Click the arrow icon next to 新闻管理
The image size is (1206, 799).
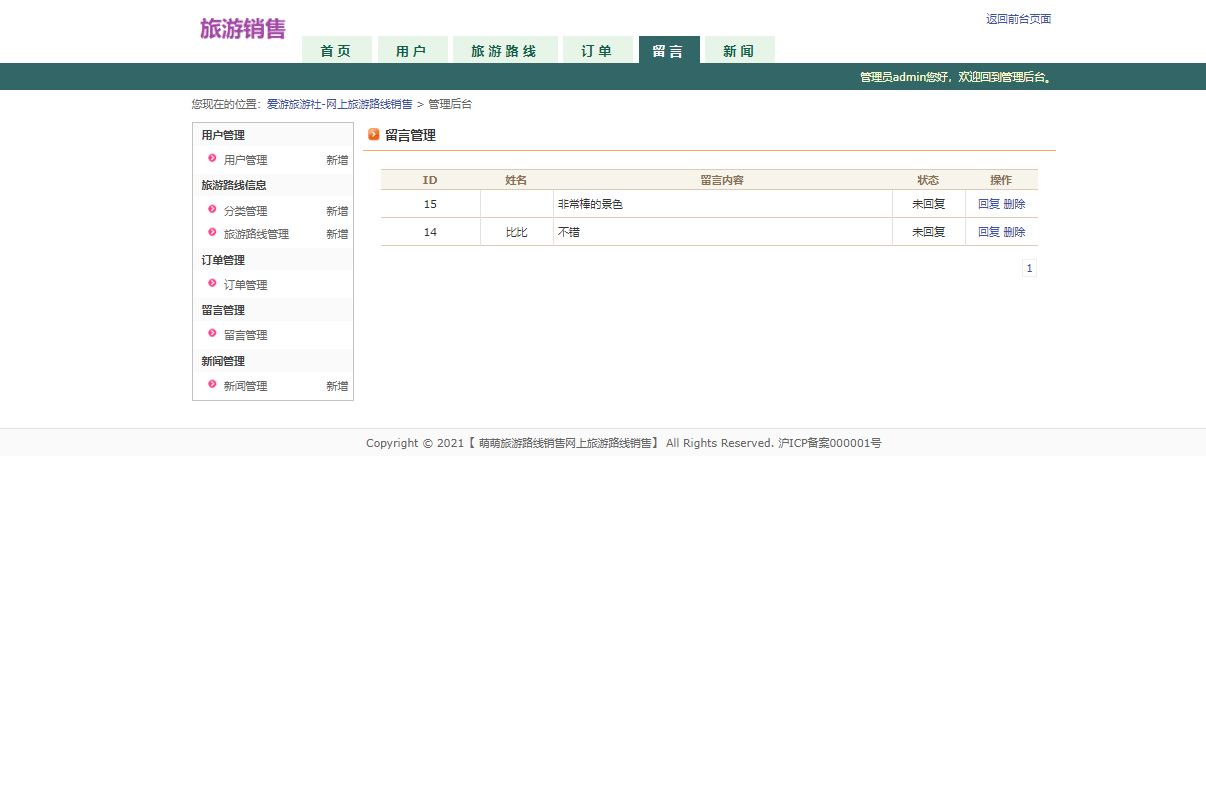(211, 385)
